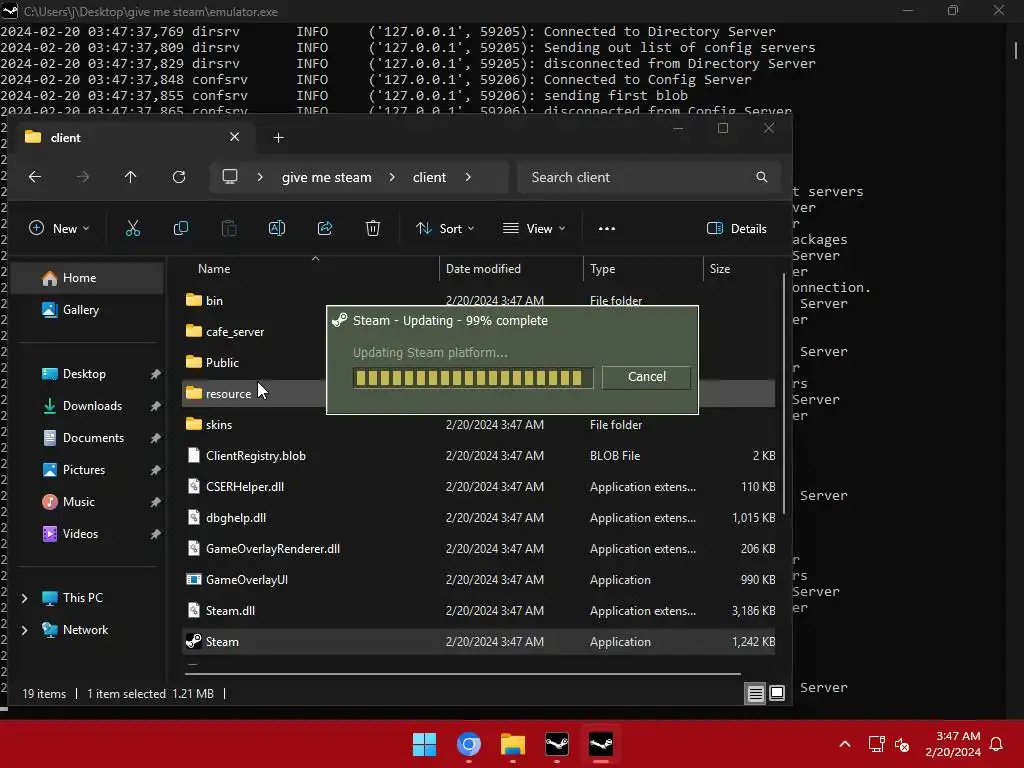Image resolution: width=1024 pixels, height=768 pixels.
Task: Toggle the Details pane
Action: pyautogui.click(x=737, y=229)
